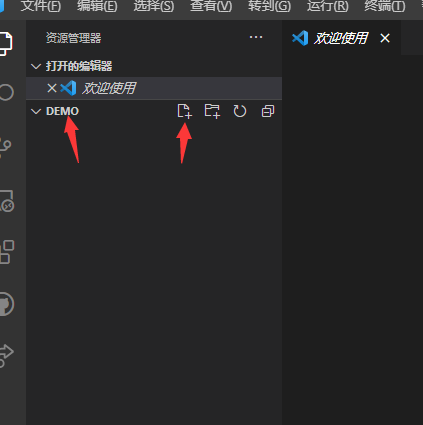Refresh the explorer with the refresh icon

pos(240,111)
